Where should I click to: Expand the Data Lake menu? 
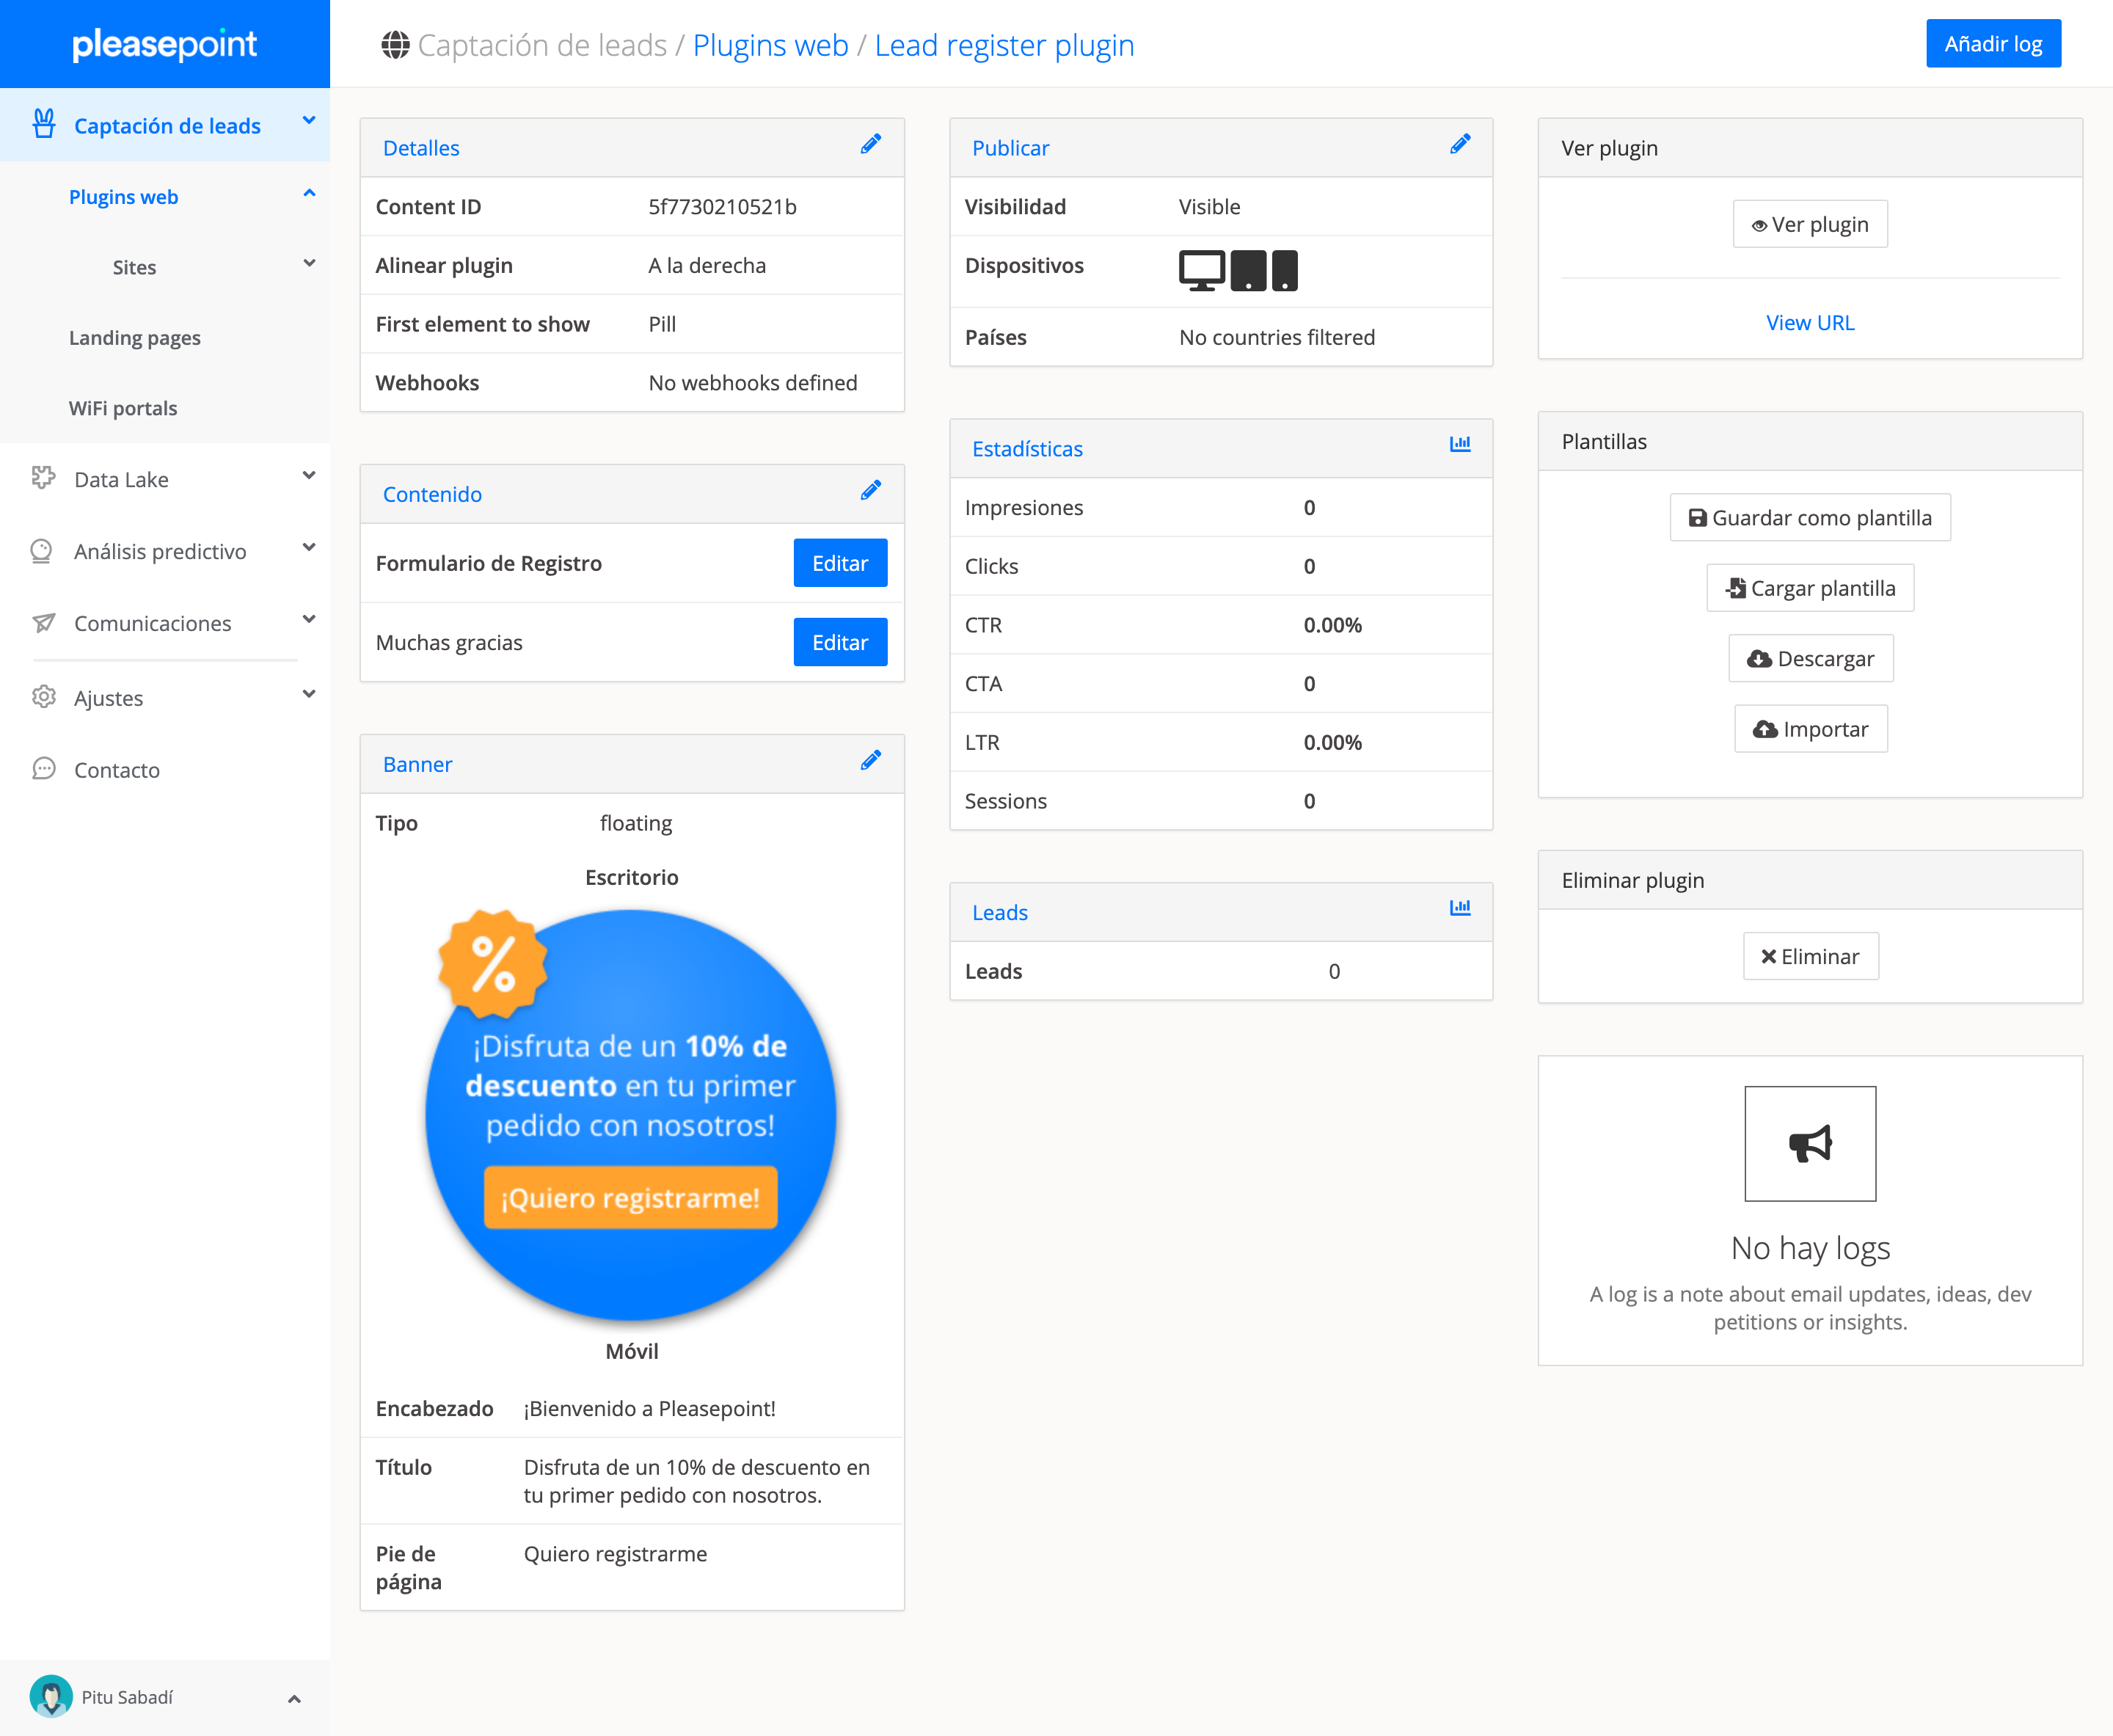click(309, 476)
